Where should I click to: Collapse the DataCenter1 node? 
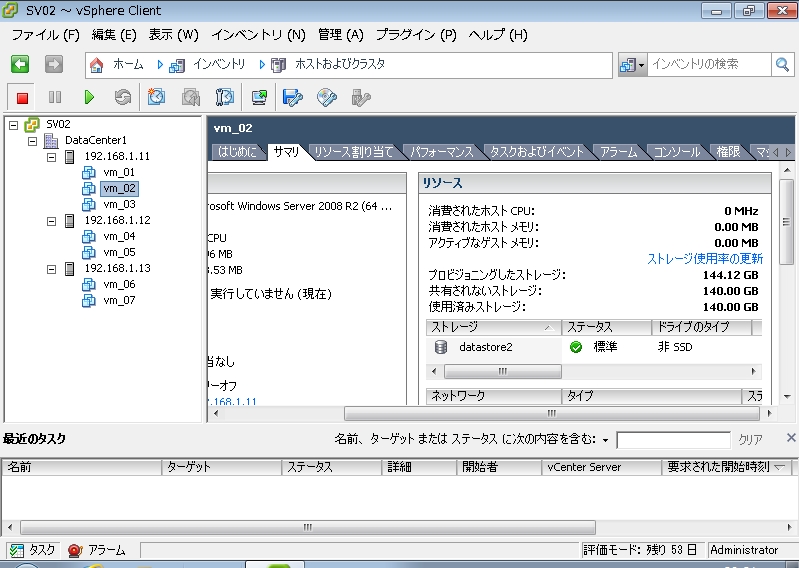tap(33, 141)
